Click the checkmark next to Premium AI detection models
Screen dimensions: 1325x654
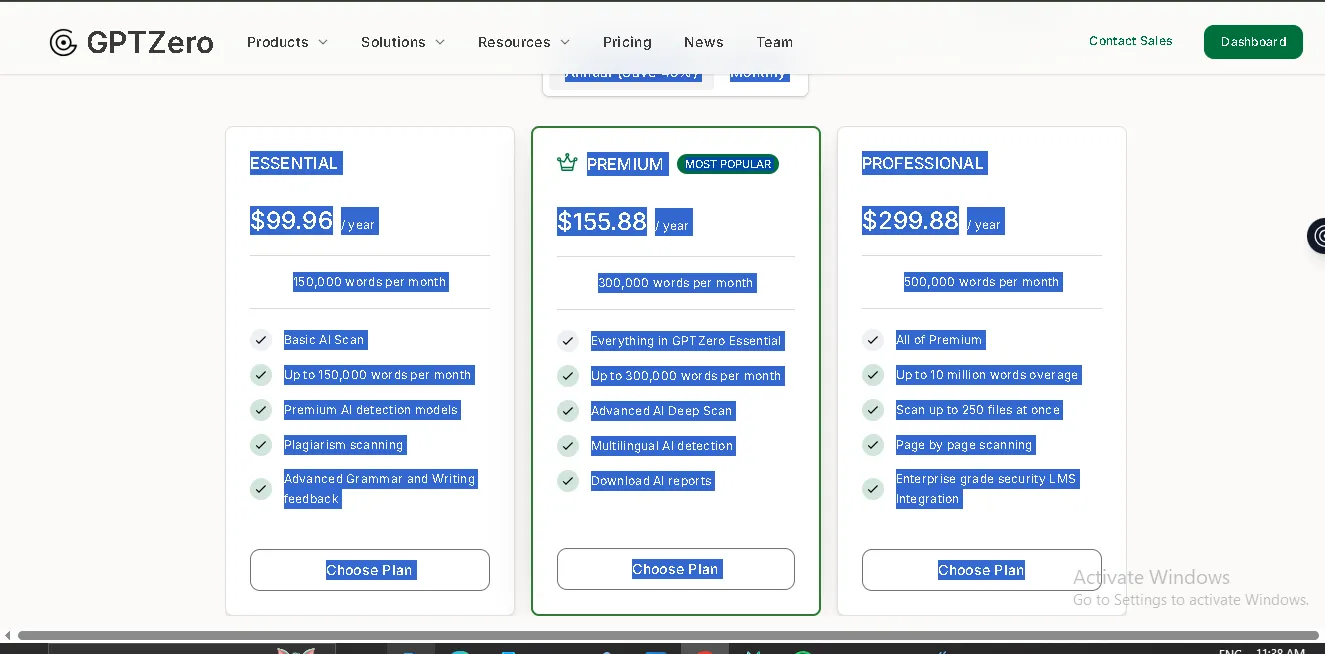pyautogui.click(x=261, y=410)
